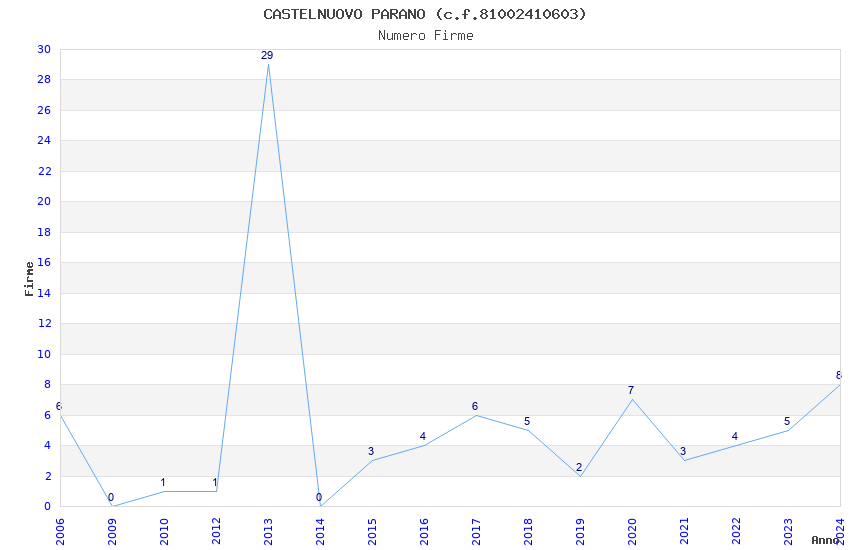The width and height of the screenshot is (850, 550).
Task: Click the y-axis tick label 26
Action: (x=44, y=110)
